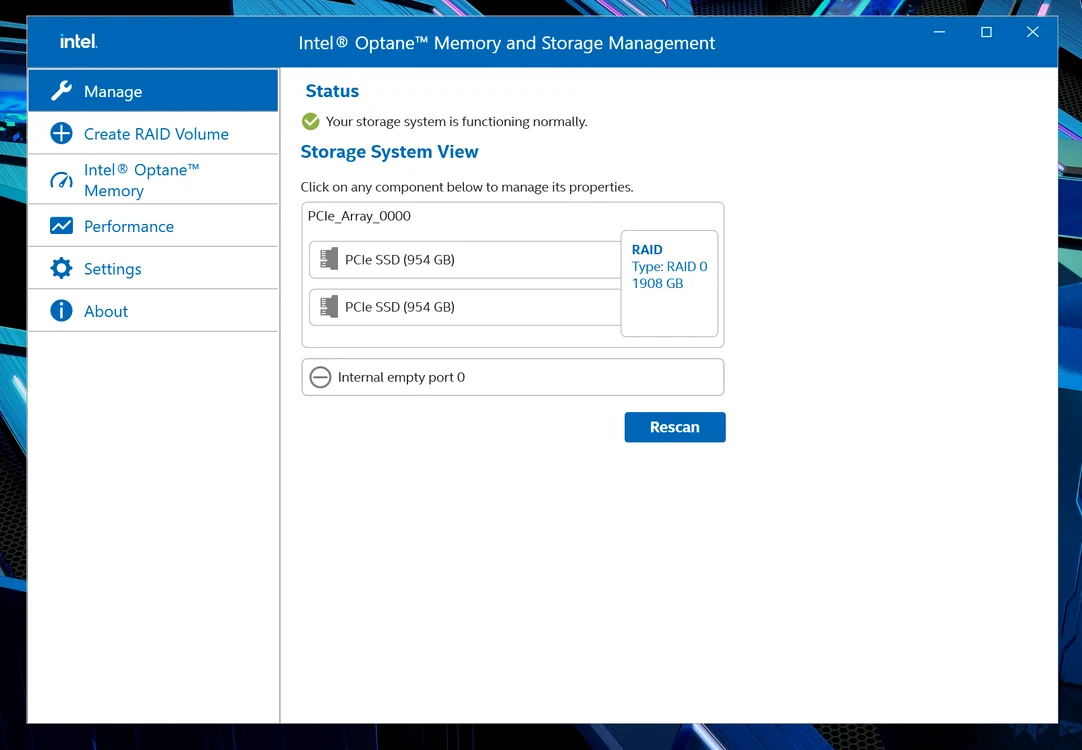Minimize the Intel Optane window

tap(939, 32)
